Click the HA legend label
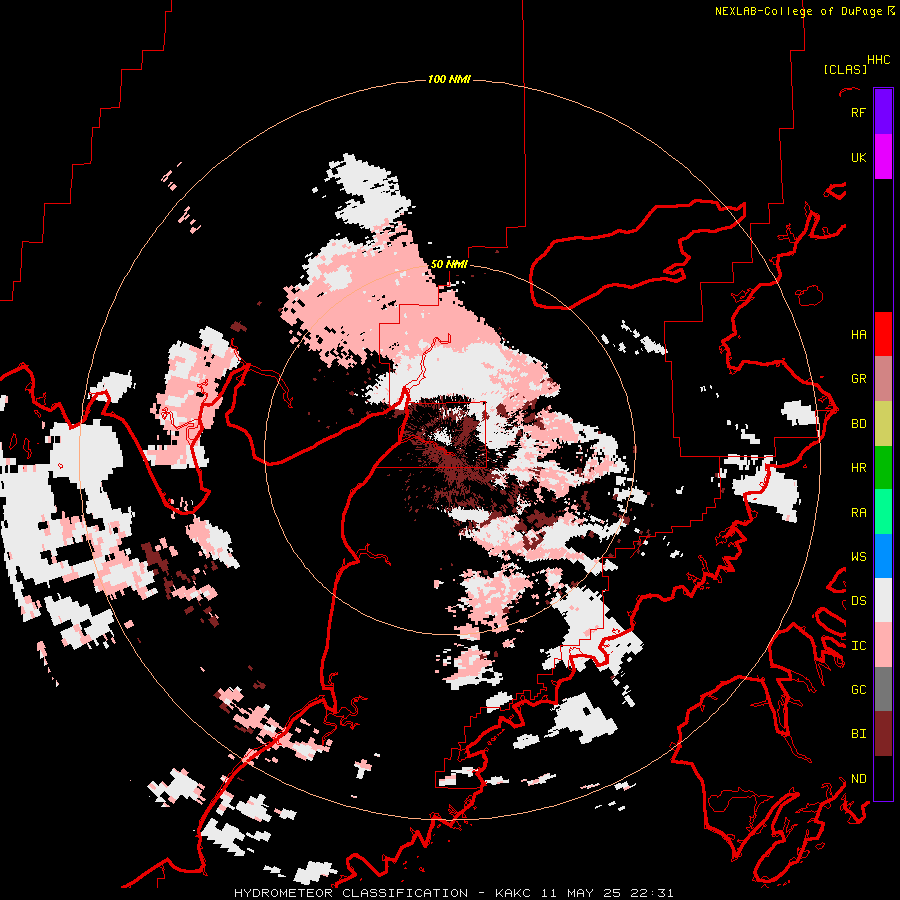Image resolution: width=900 pixels, height=900 pixels. [858, 334]
